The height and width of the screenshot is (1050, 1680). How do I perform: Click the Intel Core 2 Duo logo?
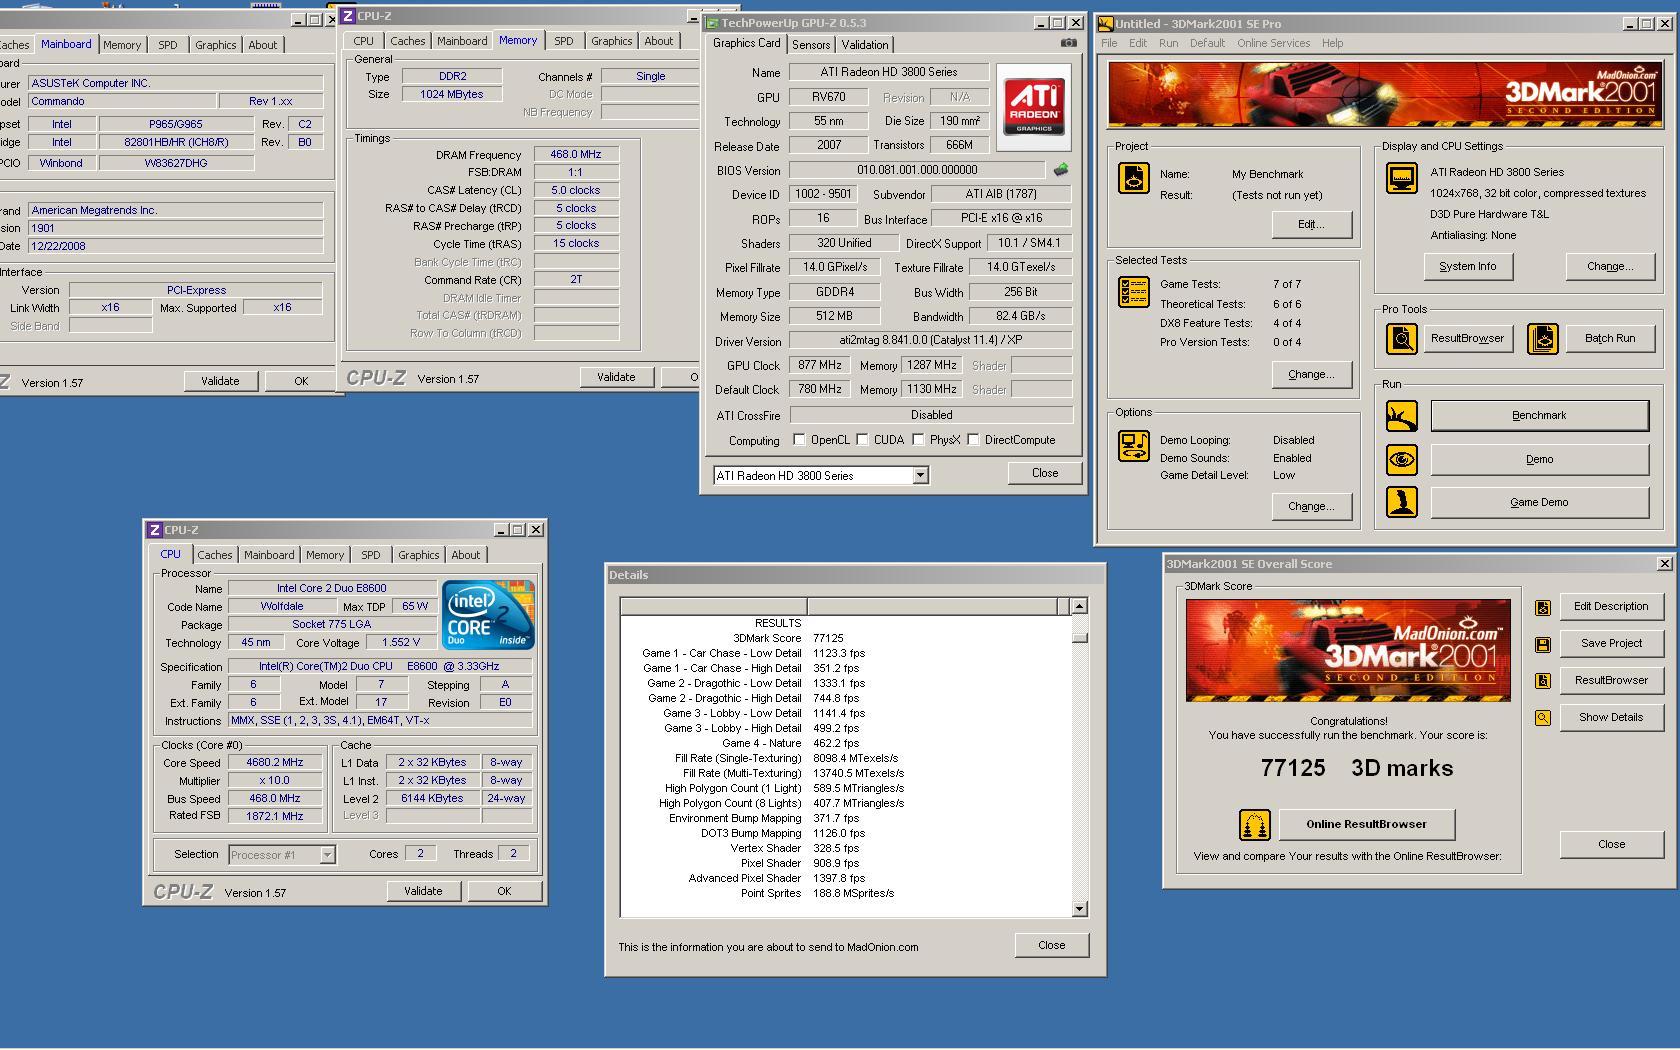(488, 615)
